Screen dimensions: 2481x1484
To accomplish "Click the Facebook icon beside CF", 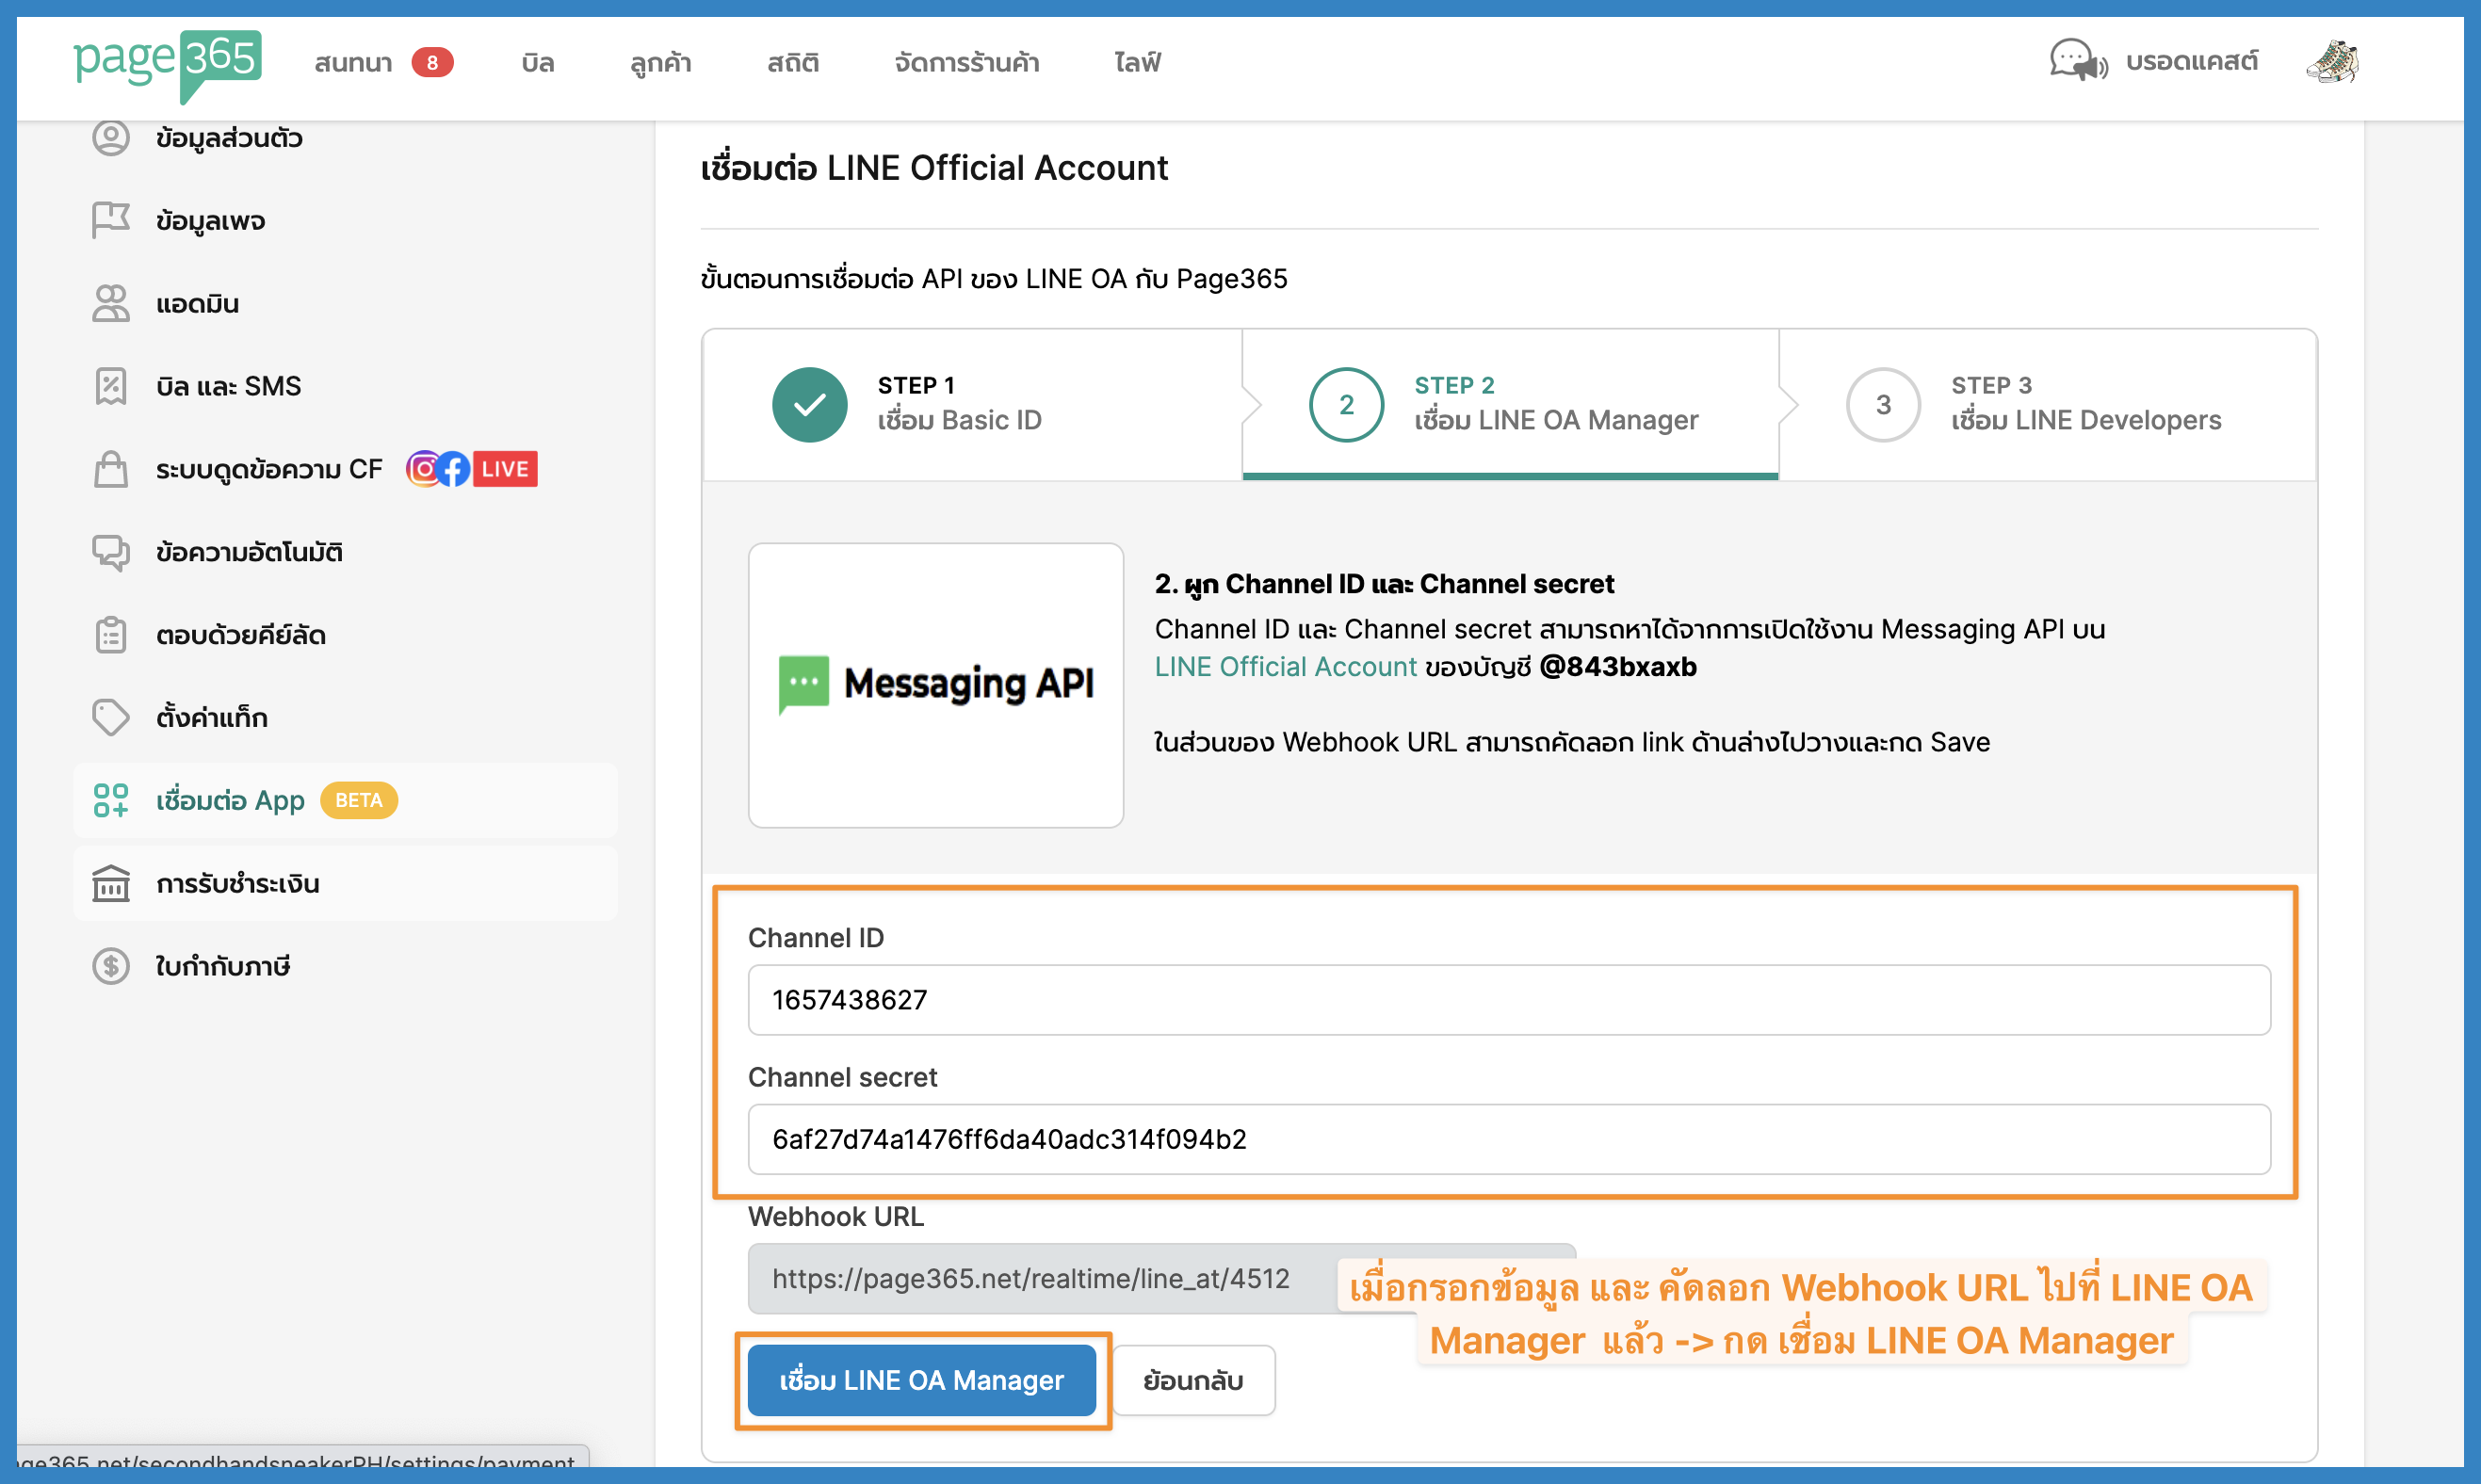I will [453, 469].
